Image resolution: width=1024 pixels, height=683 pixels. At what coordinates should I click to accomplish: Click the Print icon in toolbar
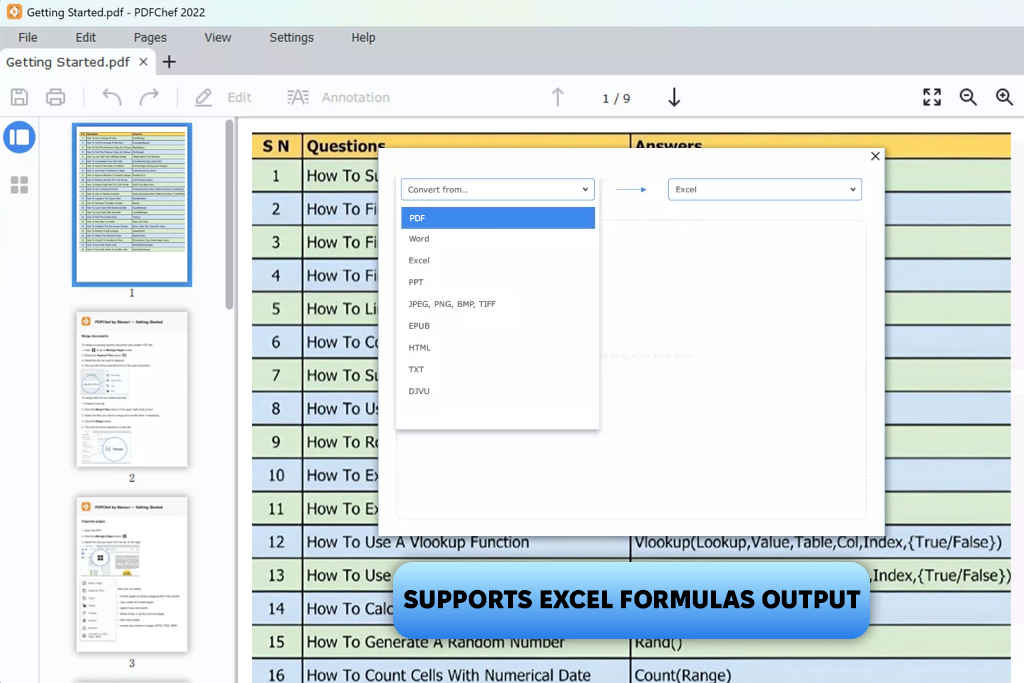click(x=56, y=97)
